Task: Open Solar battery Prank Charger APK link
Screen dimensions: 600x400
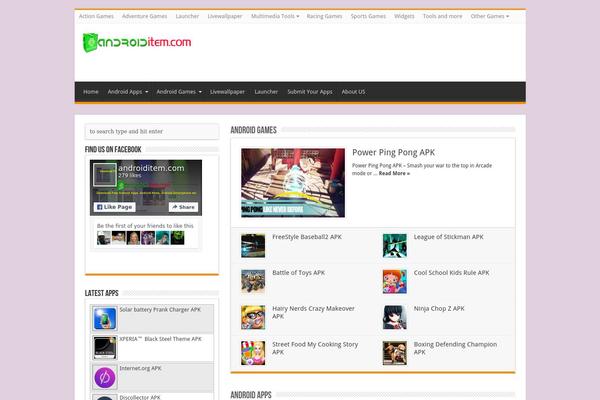Action: point(160,310)
